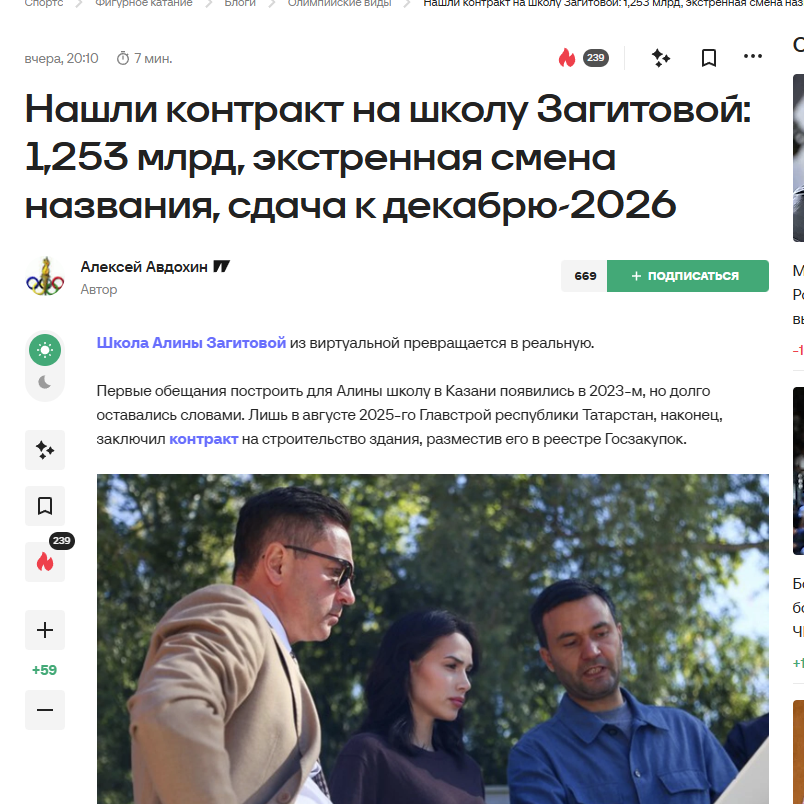The image size is (804, 804).
Task: Click sparkle icon in left sidebar
Action: [x=45, y=450]
